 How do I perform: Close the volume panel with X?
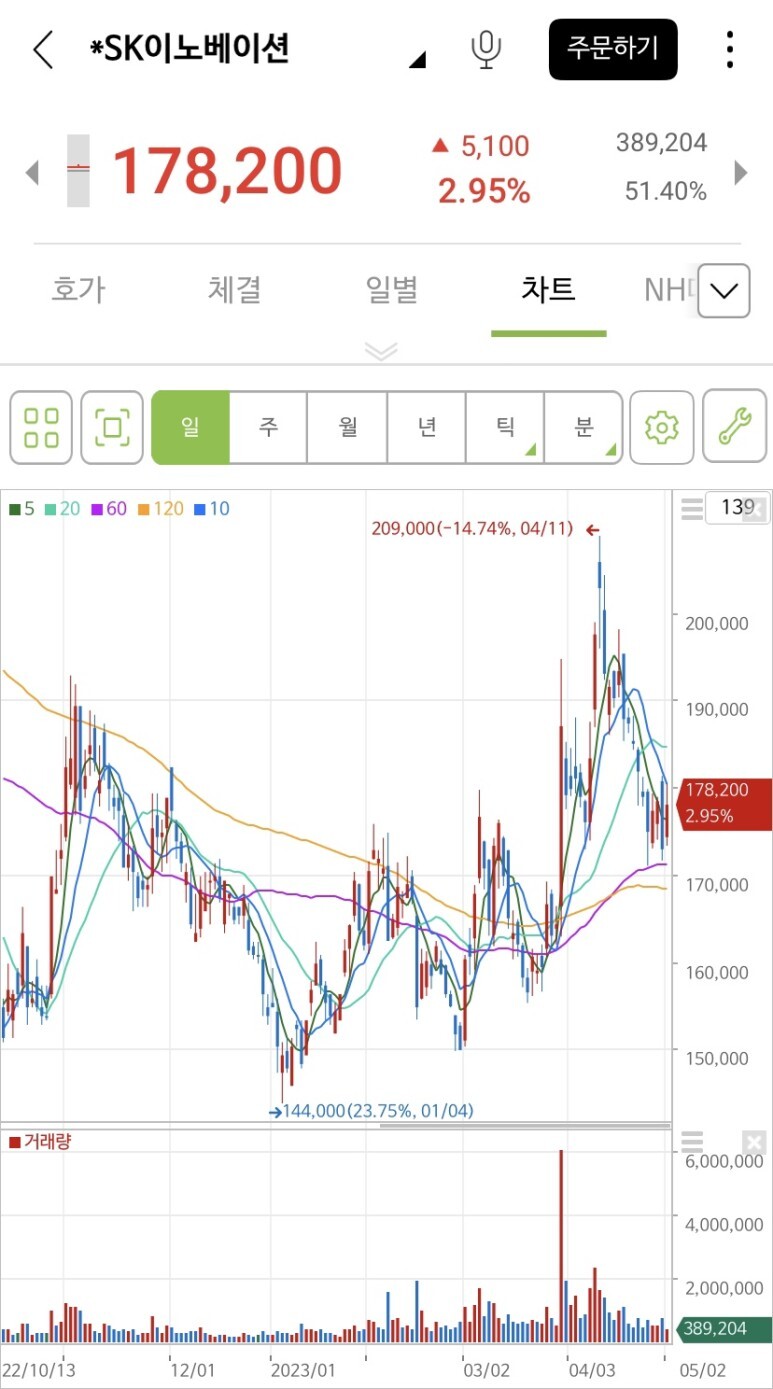pos(754,1142)
